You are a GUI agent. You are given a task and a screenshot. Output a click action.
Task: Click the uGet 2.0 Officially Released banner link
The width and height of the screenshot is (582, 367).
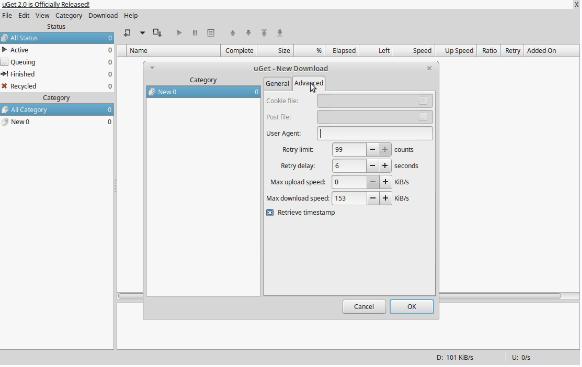45,4
